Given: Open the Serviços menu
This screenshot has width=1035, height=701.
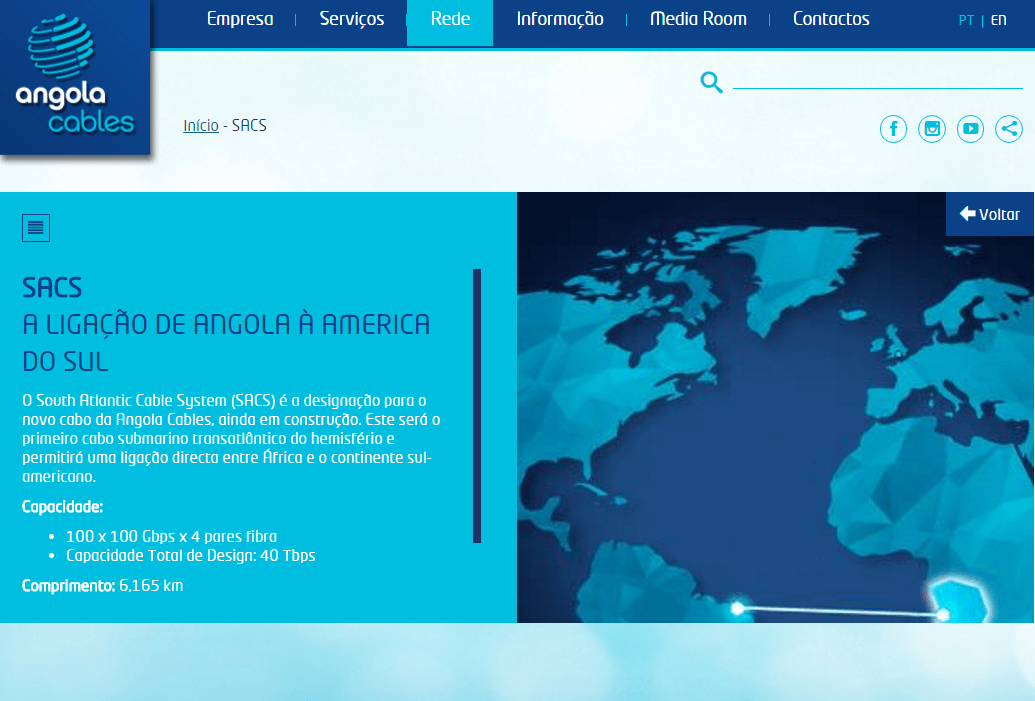Looking at the screenshot, I should pyautogui.click(x=351, y=18).
